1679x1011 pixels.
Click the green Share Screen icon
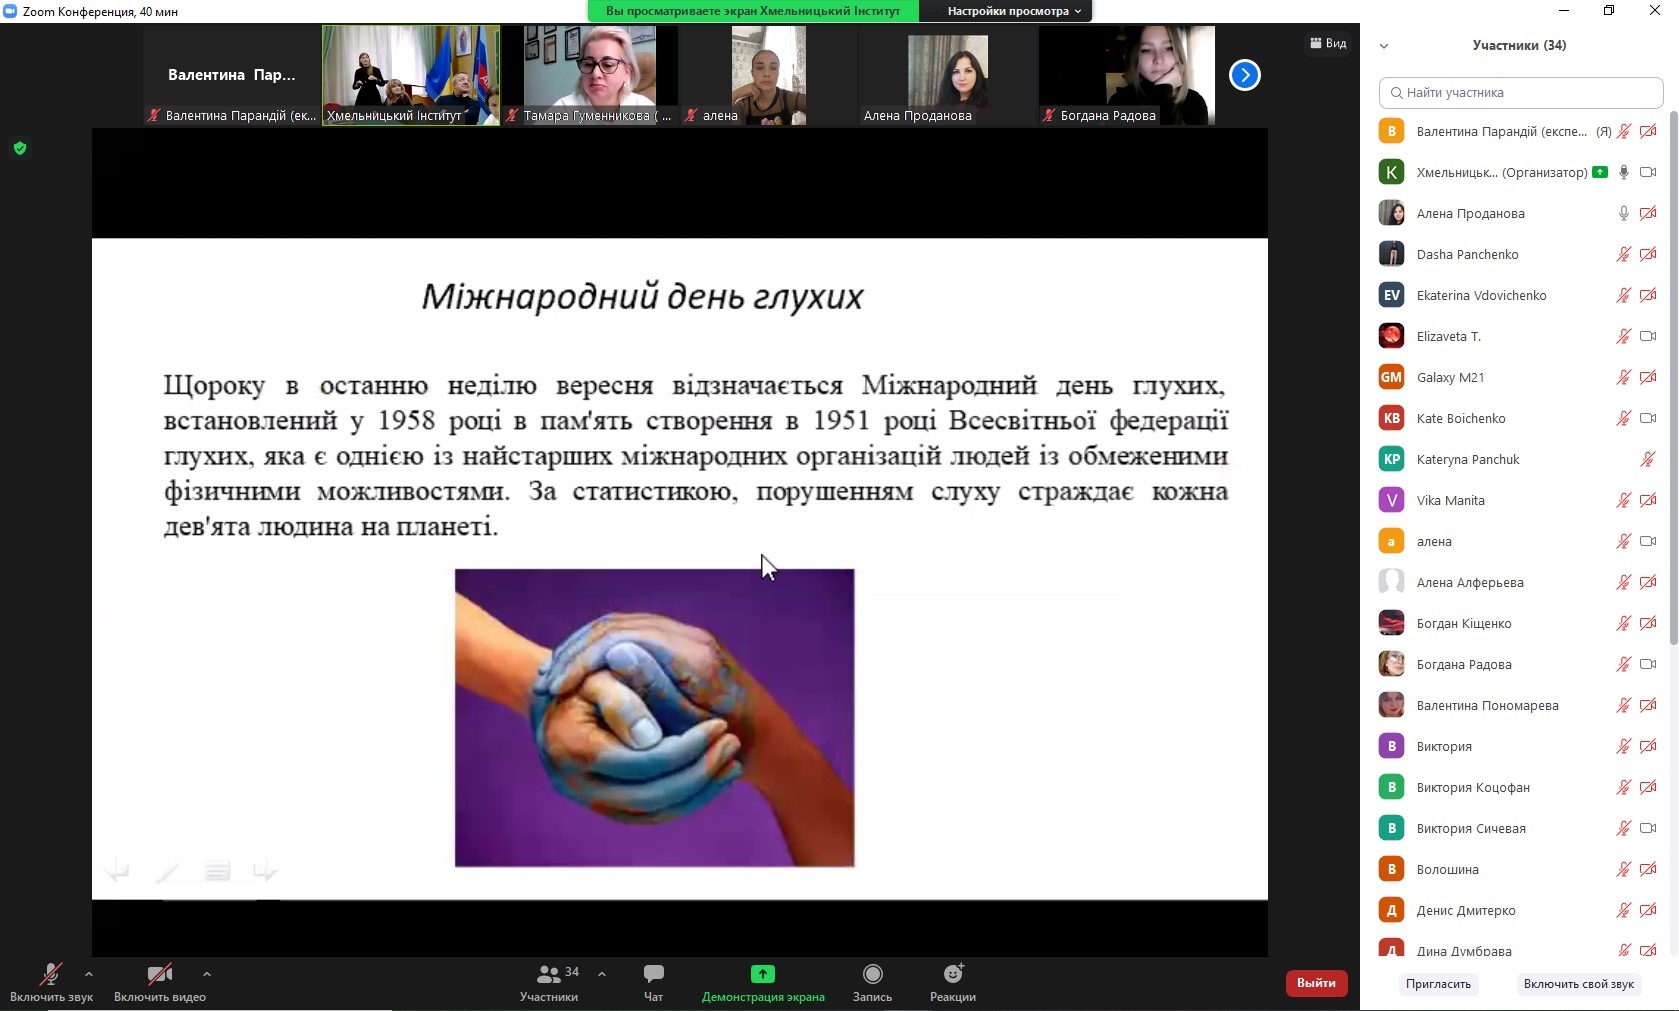click(762, 974)
